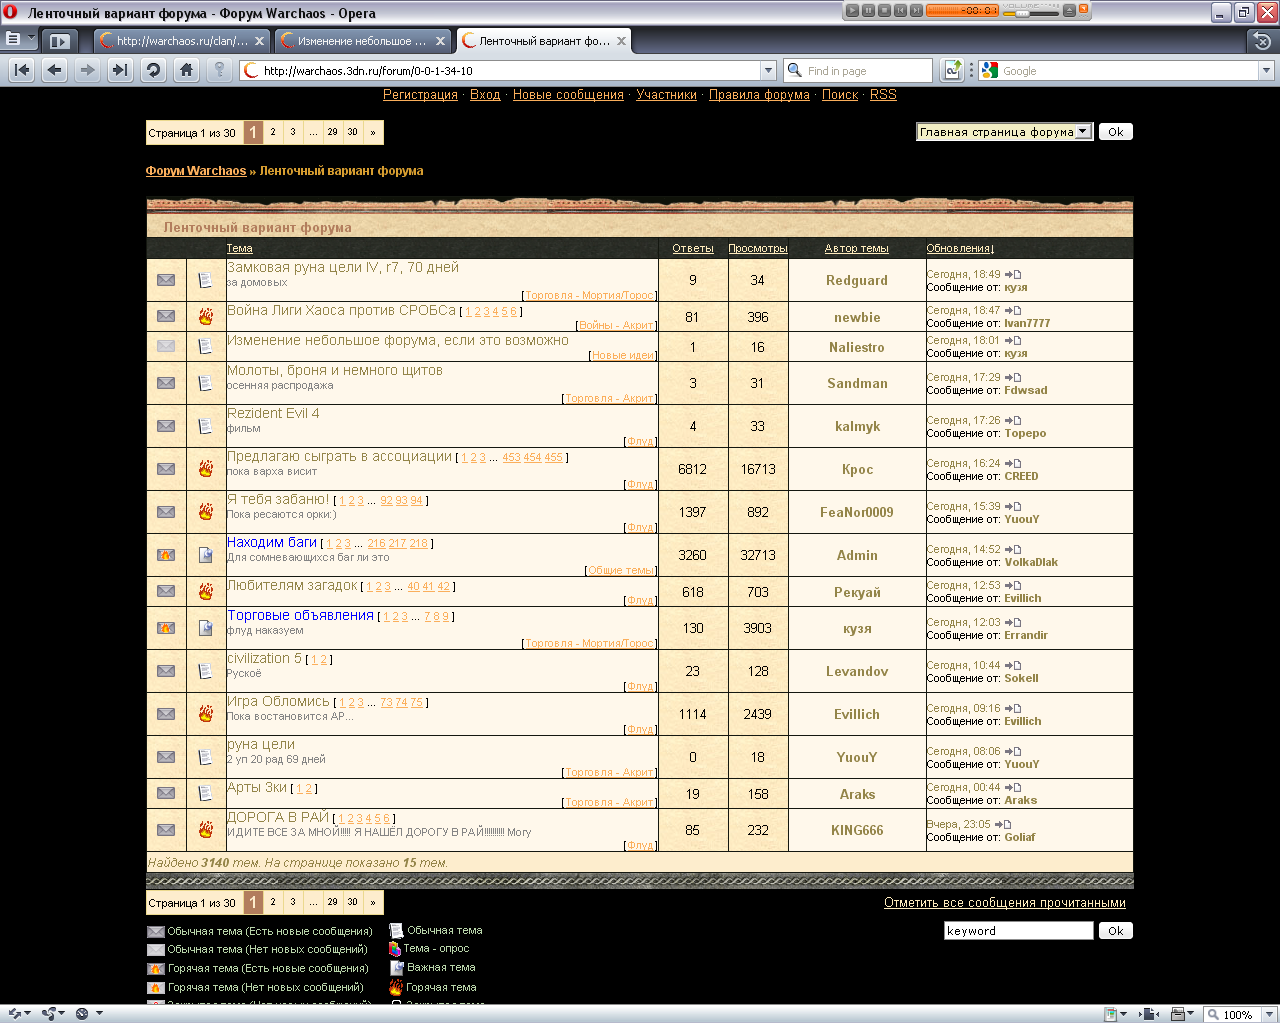The width and height of the screenshot is (1280, 1024).
Task: Open author profile 'FeaNor0009'
Action: (x=857, y=512)
